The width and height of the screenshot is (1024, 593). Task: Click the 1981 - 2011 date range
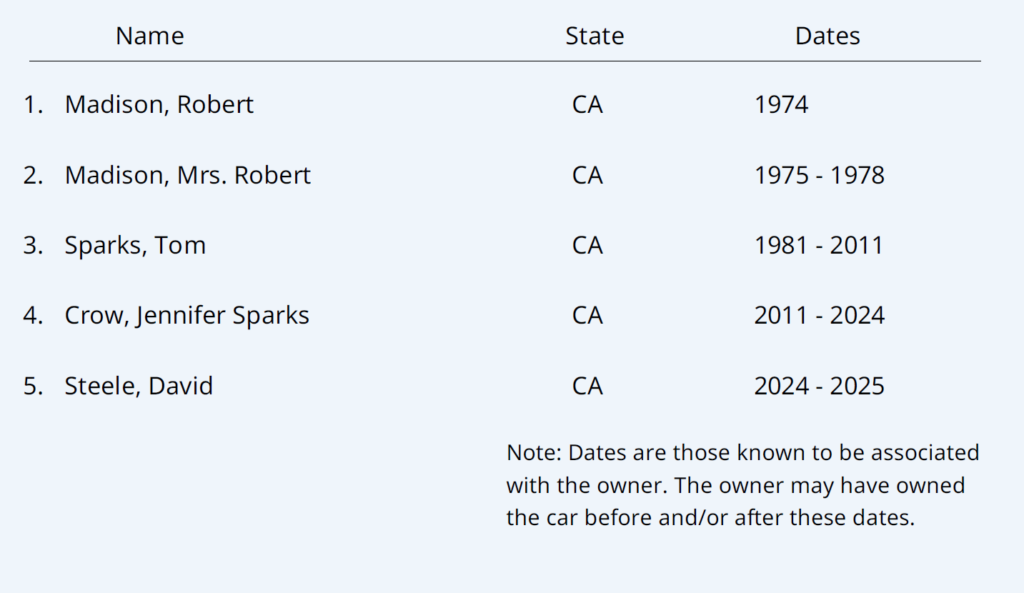[x=819, y=245]
